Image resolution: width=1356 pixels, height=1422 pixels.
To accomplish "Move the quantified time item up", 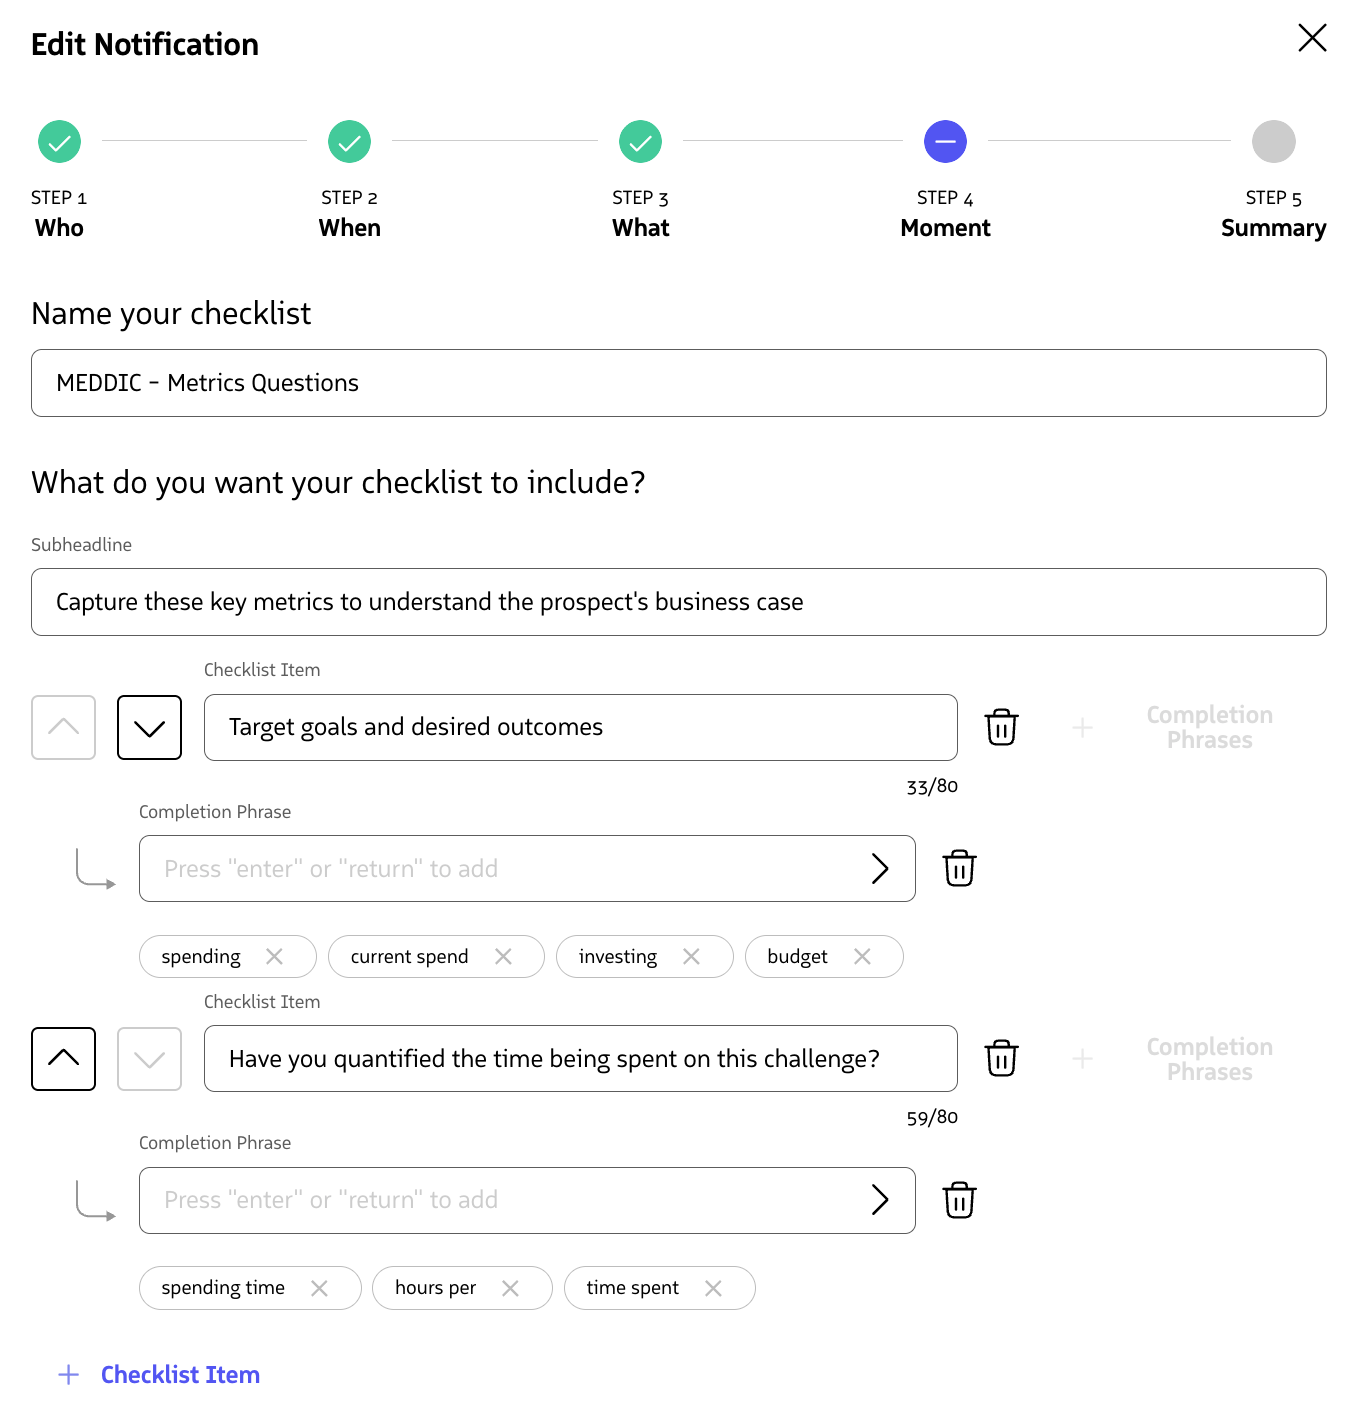I will [x=63, y=1058].
